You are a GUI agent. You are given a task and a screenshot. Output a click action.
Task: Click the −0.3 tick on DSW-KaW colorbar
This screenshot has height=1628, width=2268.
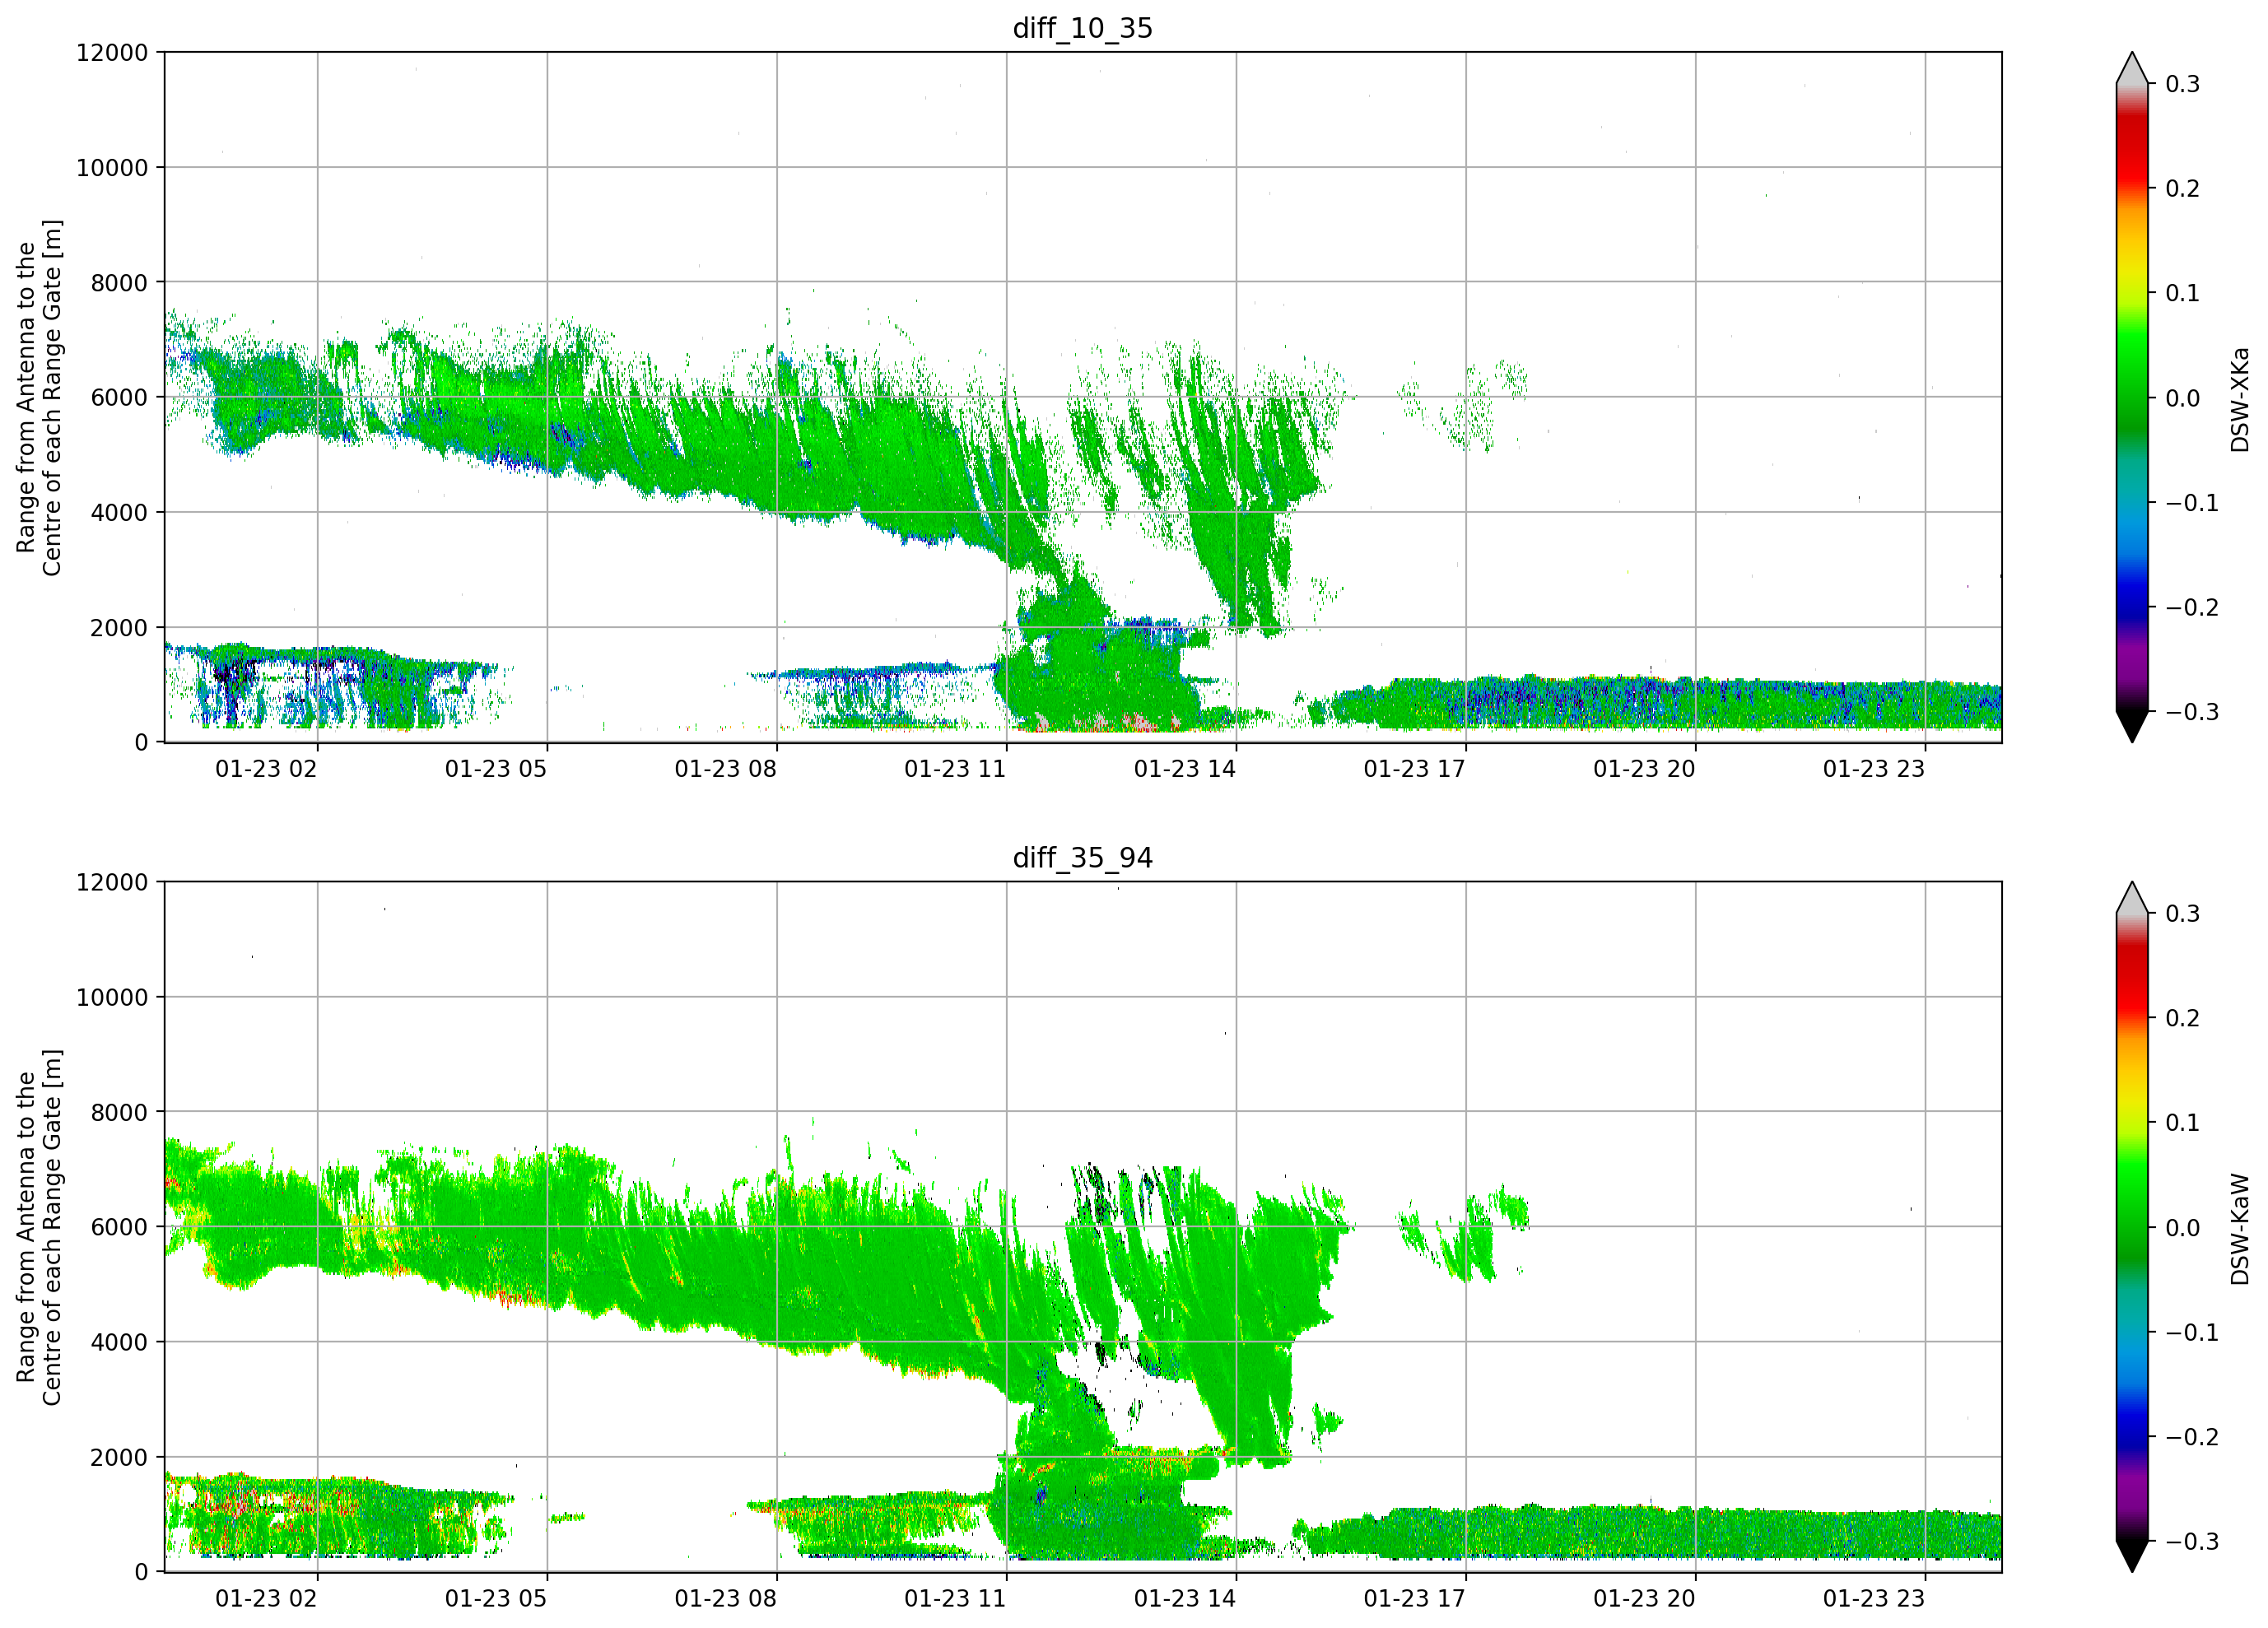(2192, 1542)
